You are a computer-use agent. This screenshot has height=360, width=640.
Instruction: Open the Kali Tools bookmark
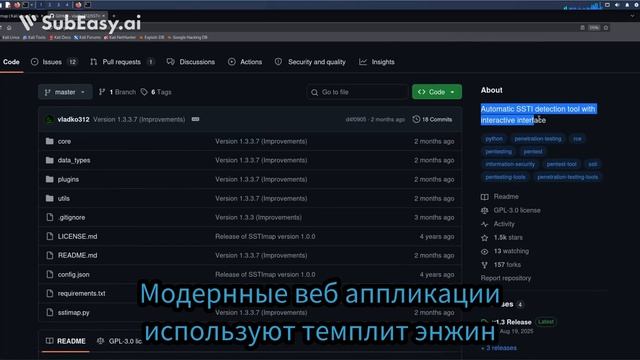[x=34, y=37]
